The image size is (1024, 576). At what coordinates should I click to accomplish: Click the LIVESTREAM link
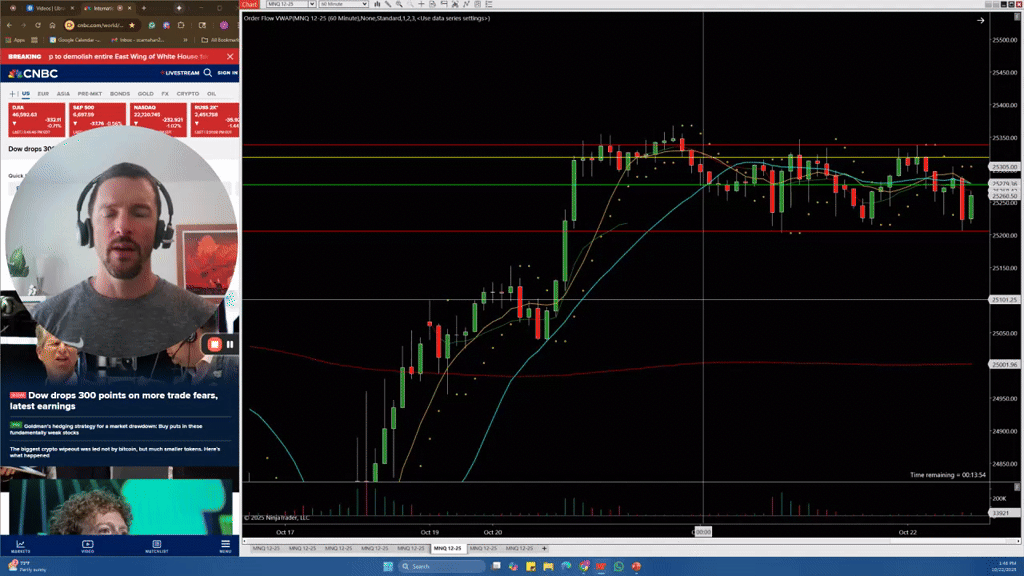click(x=180, y=72)
